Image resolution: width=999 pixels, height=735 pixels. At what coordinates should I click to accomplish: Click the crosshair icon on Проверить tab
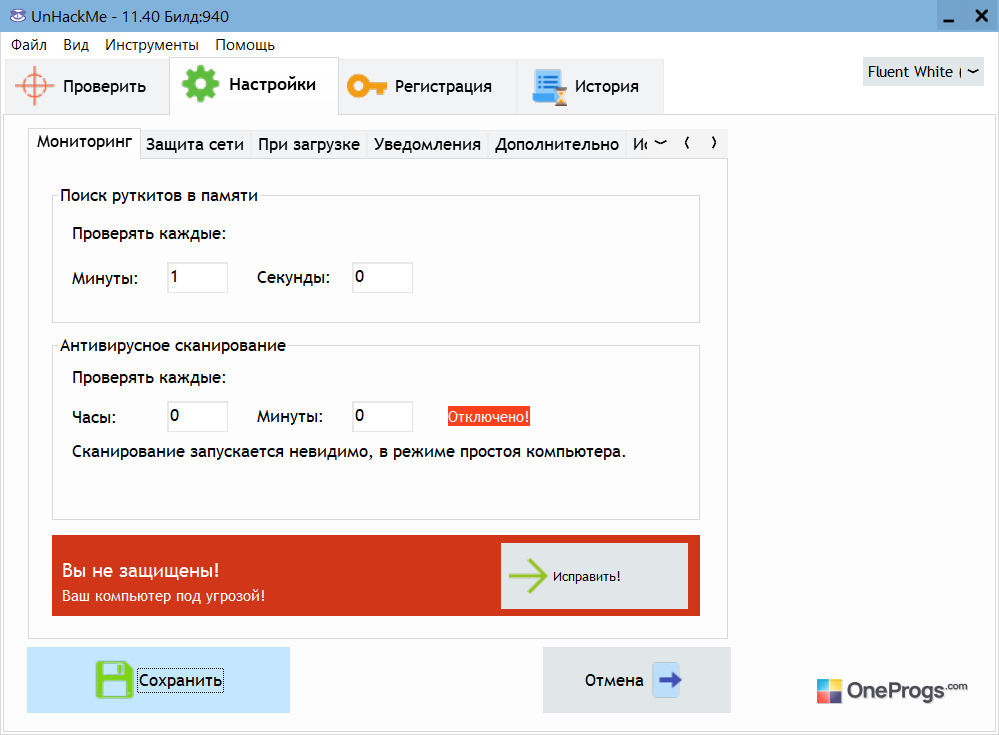(x=34, y=85)
